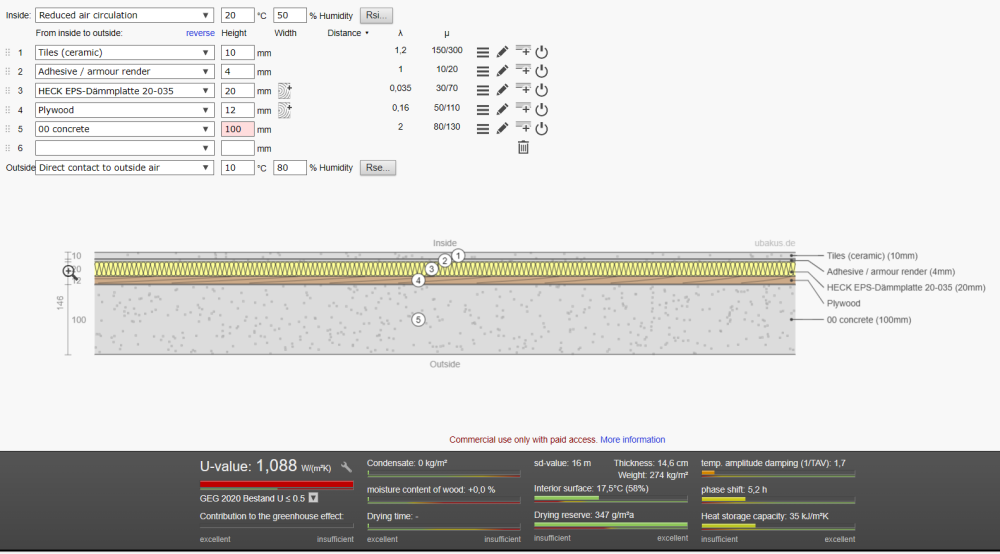The image size is (1000, 554).
Task: Click circle marker 5 in concrete layer diagram
Action: click(418, 319)
